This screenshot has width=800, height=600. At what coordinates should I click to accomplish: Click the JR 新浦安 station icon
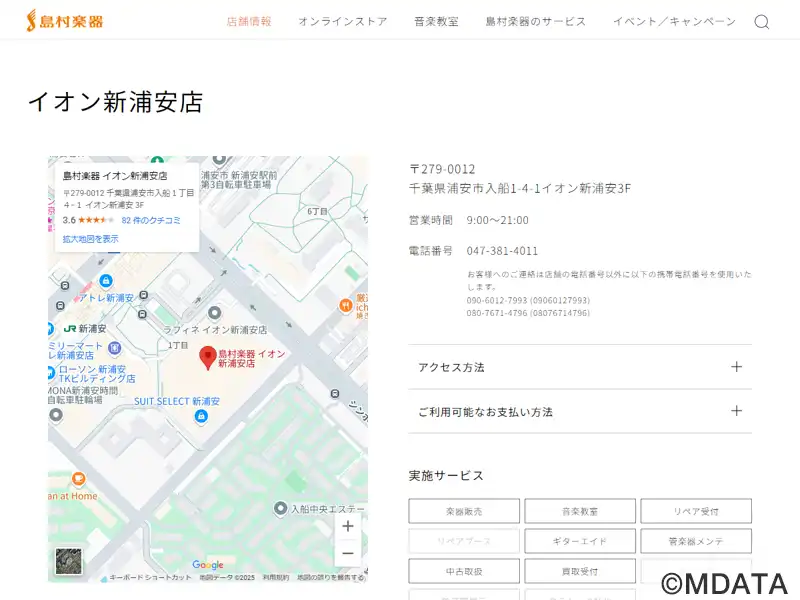pos(70,329)
